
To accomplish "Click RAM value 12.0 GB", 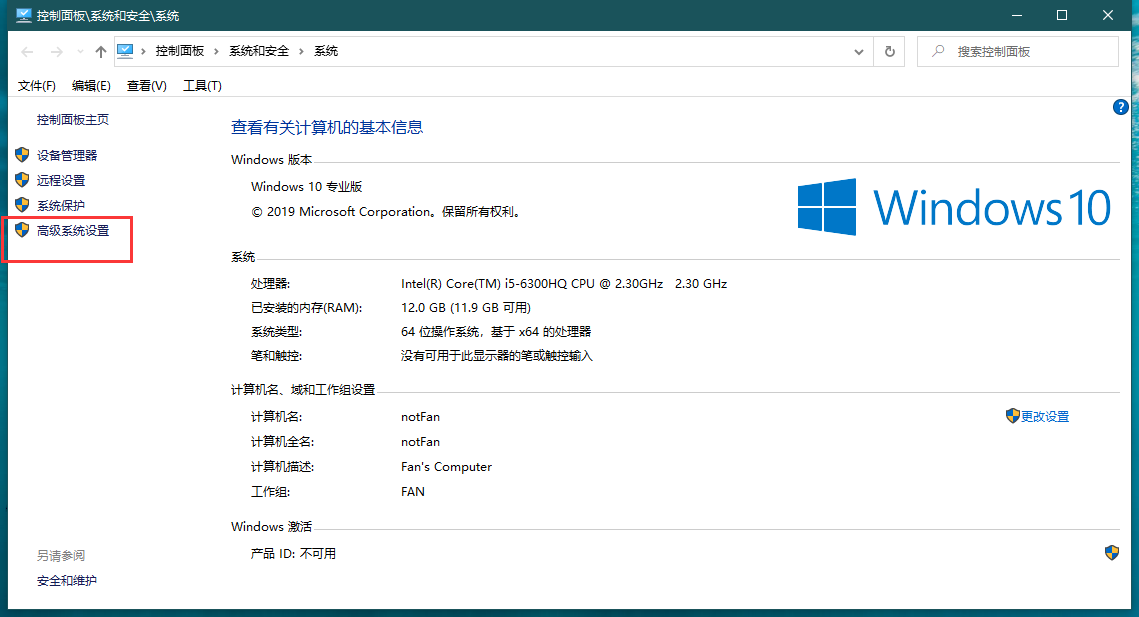I will click(x=466, y=307).
